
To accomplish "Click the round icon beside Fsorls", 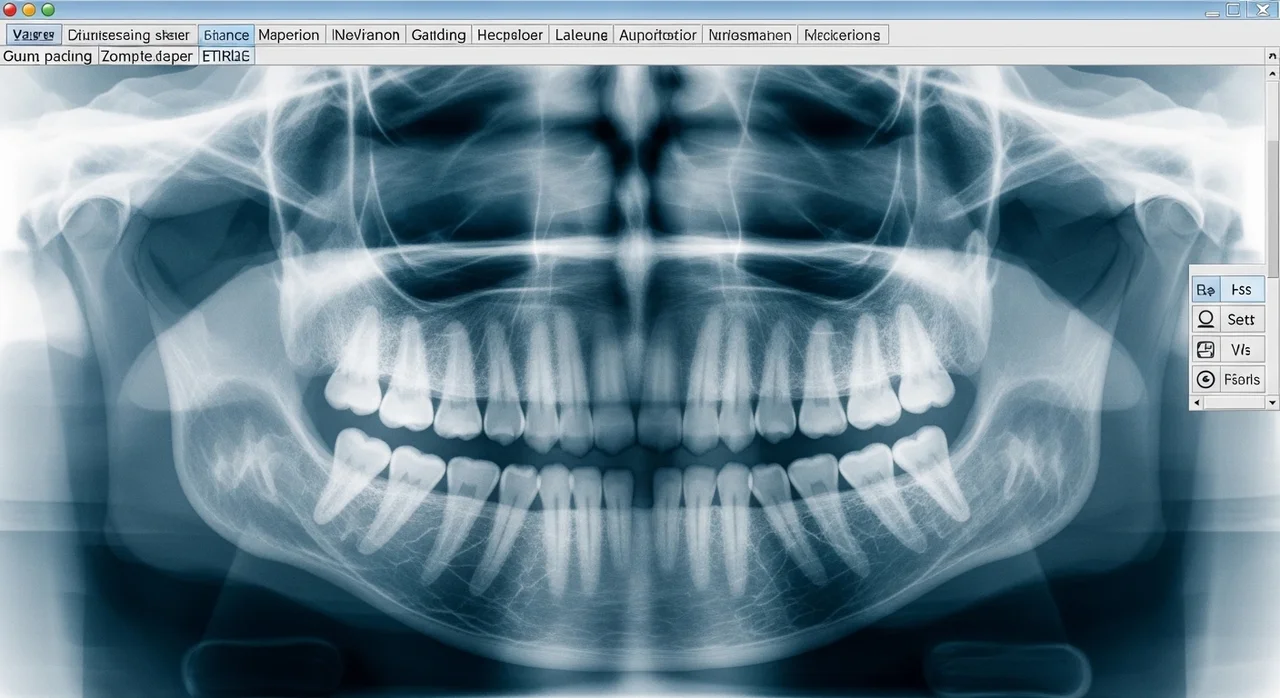I will (1206, 380).
